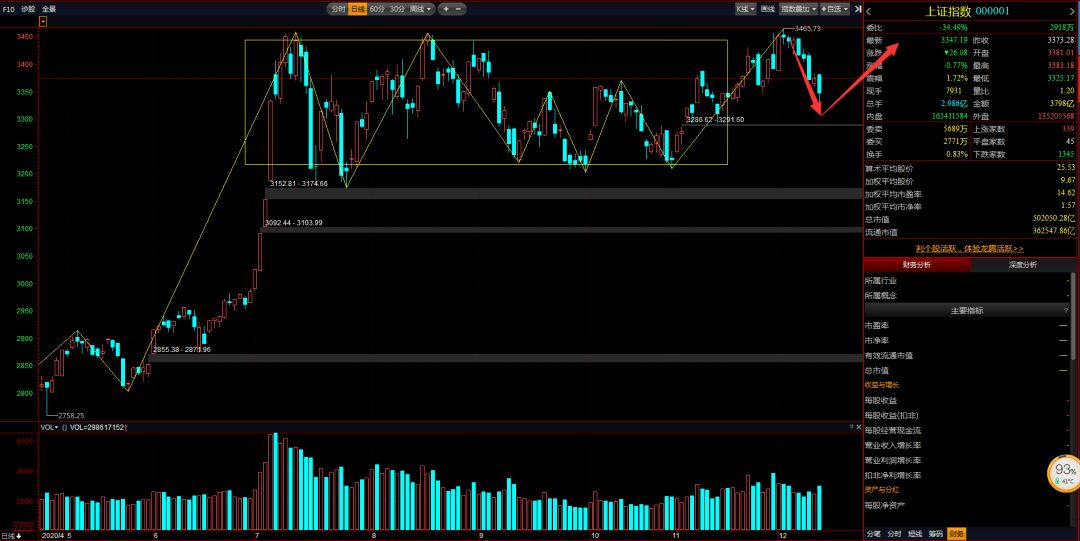The height and width of the screenshot is (541, 1080).
Task: Open the VOL indicator selector
Action: point(48,427)
